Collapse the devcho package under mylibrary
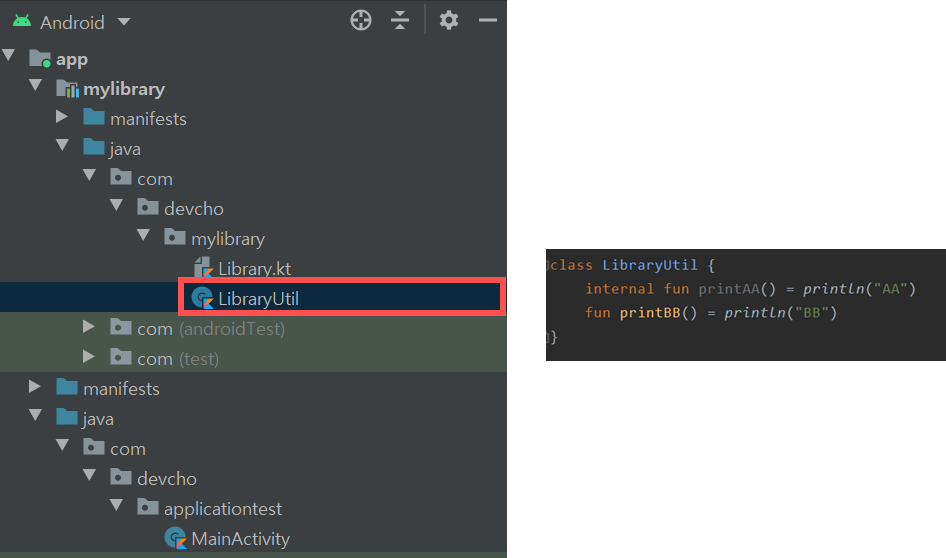This screenshot has width=946, height=558. pyautogui.click(x=116, y=206)
